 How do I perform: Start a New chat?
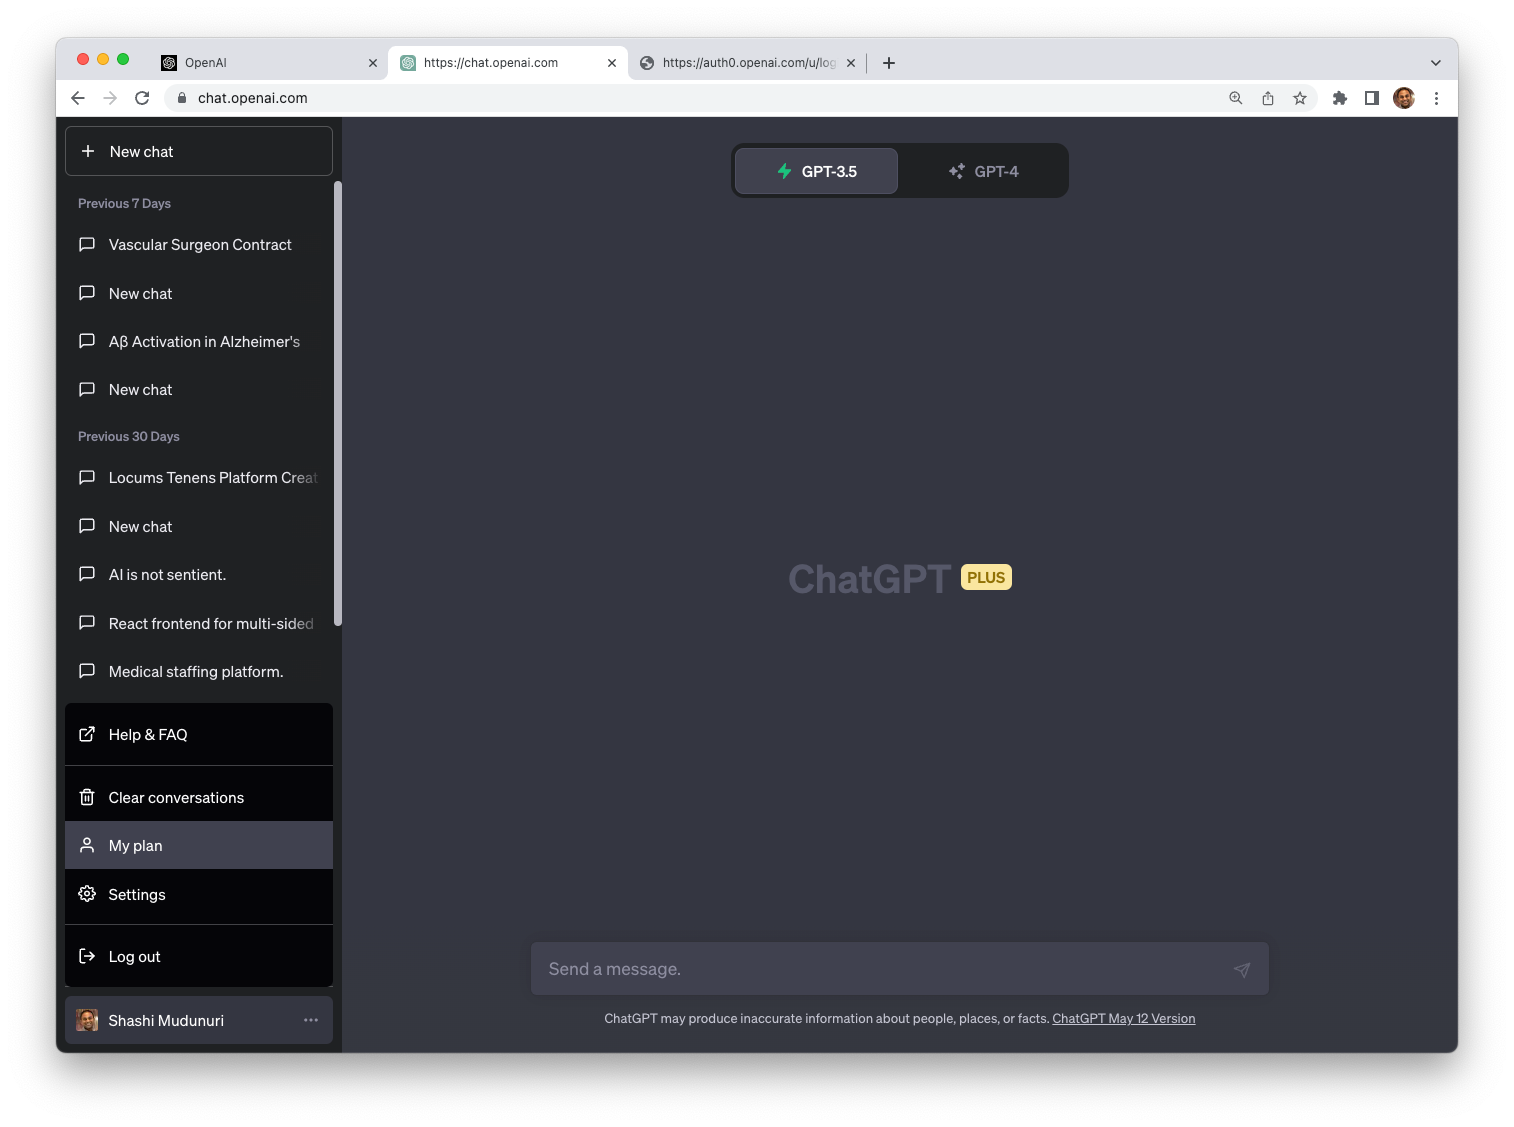[198, 150]
